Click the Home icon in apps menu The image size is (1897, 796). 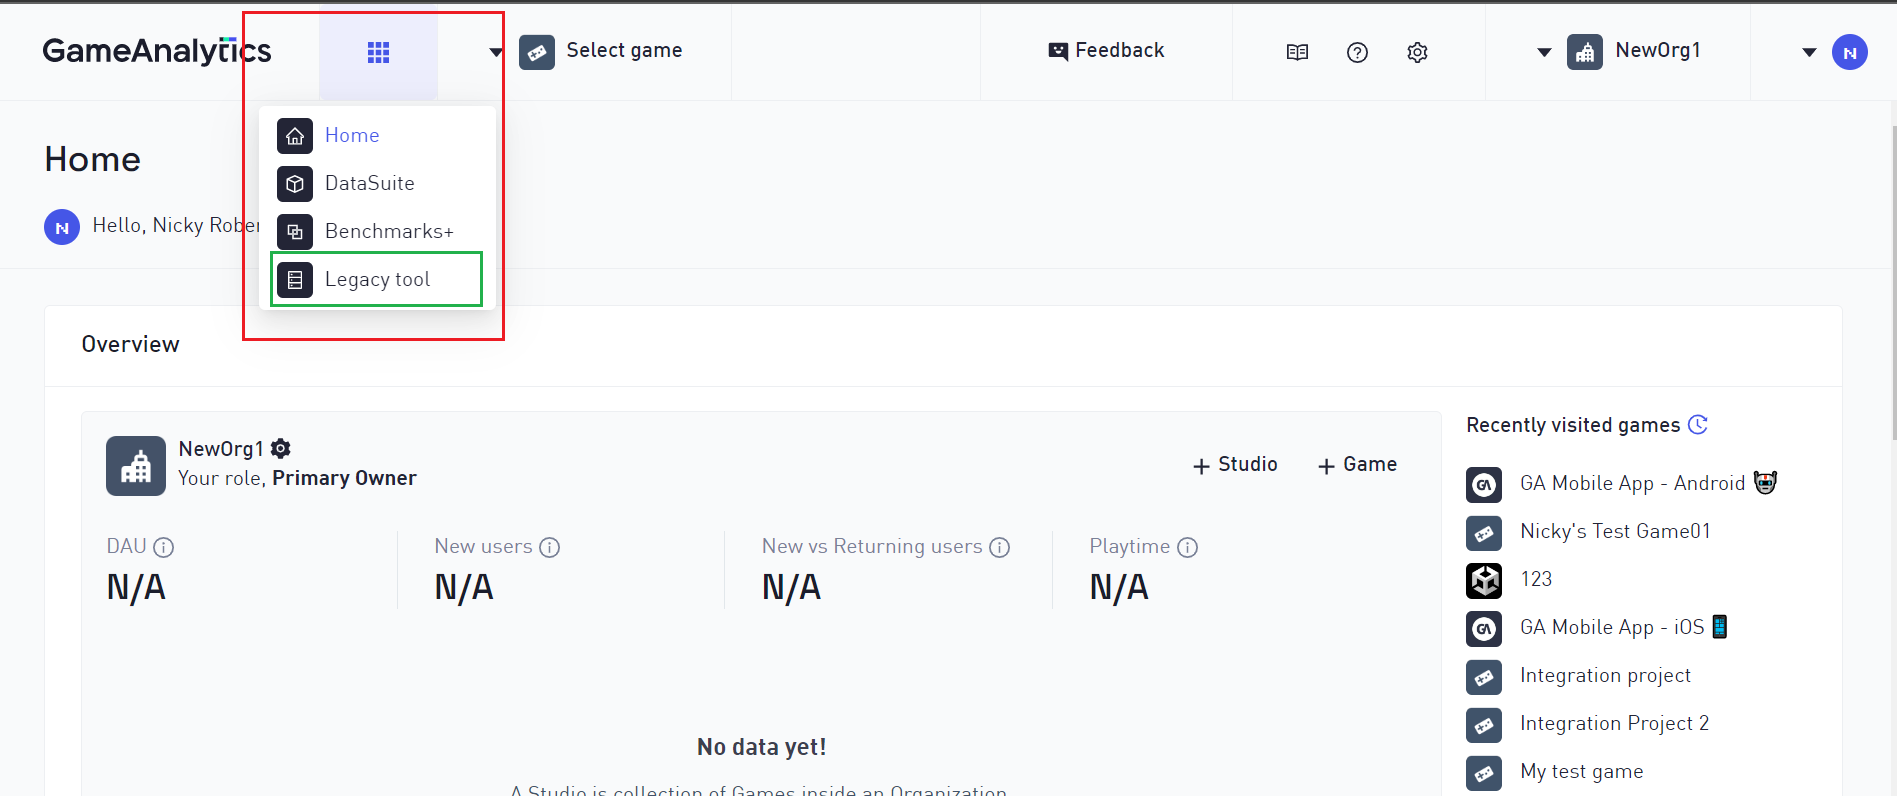(295, 136)
